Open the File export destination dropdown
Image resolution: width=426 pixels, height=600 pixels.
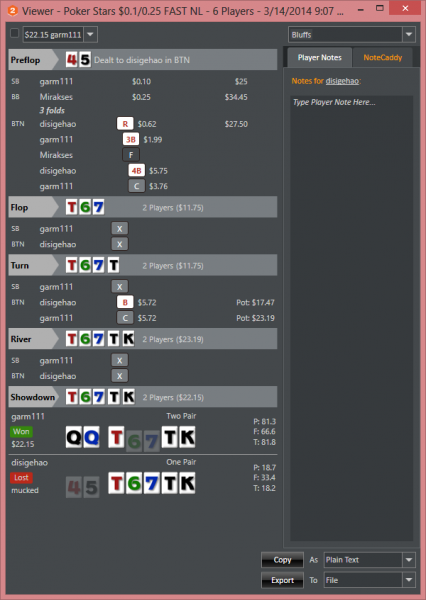point(370,580)
